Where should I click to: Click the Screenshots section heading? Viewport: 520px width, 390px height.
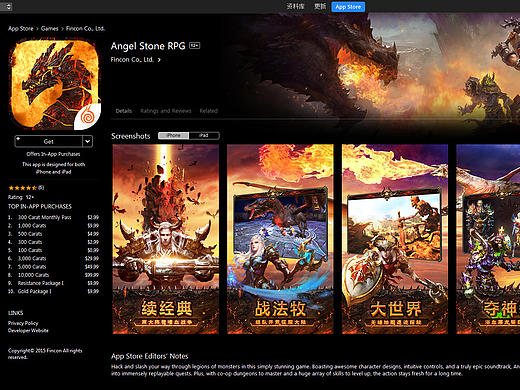(131, 136)
